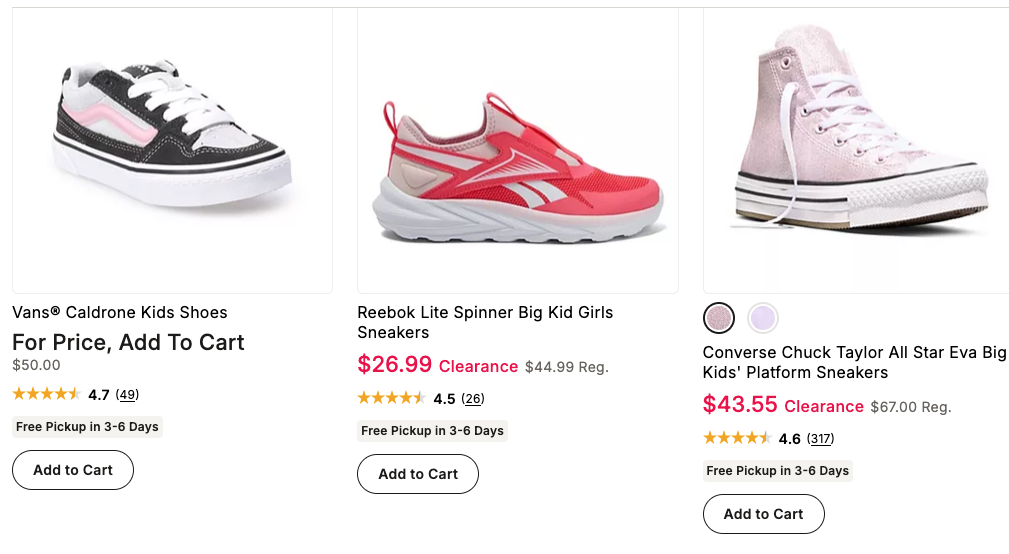
Task: Click the For Price, Add To Cart text
Action: 128,342
